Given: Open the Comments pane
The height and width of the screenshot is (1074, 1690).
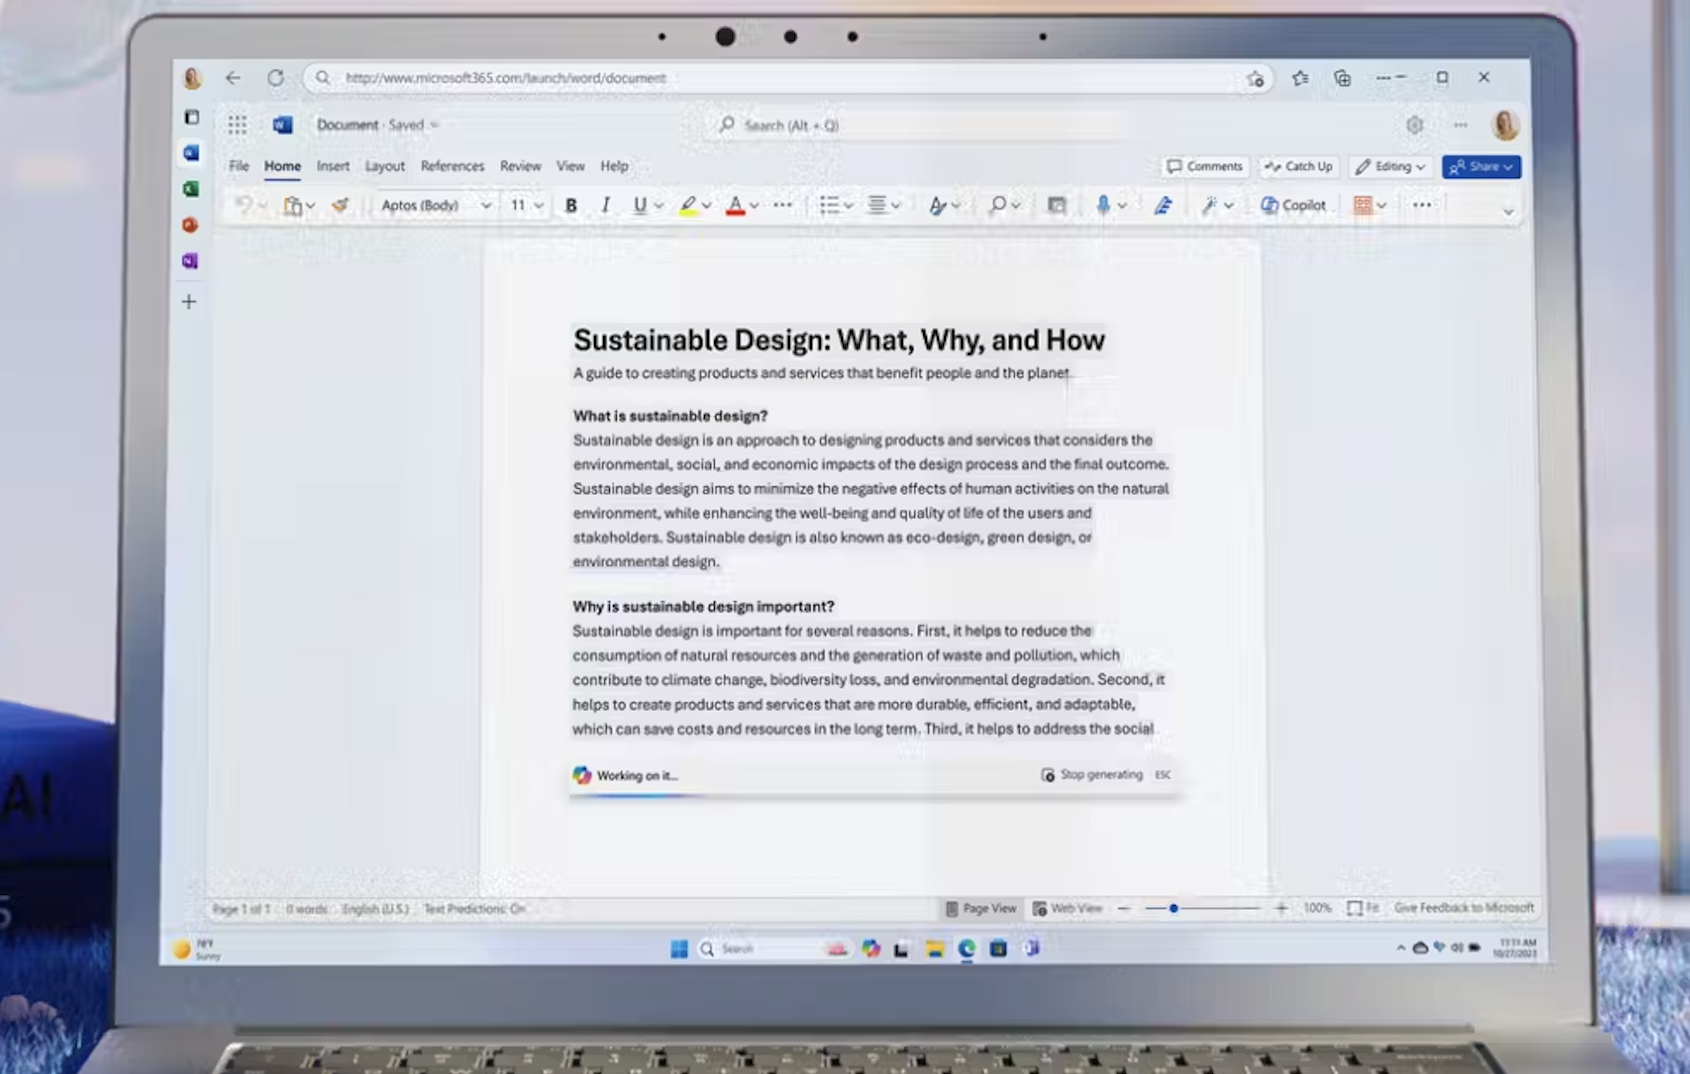Looking at the screenshot, I should 1204,167.
